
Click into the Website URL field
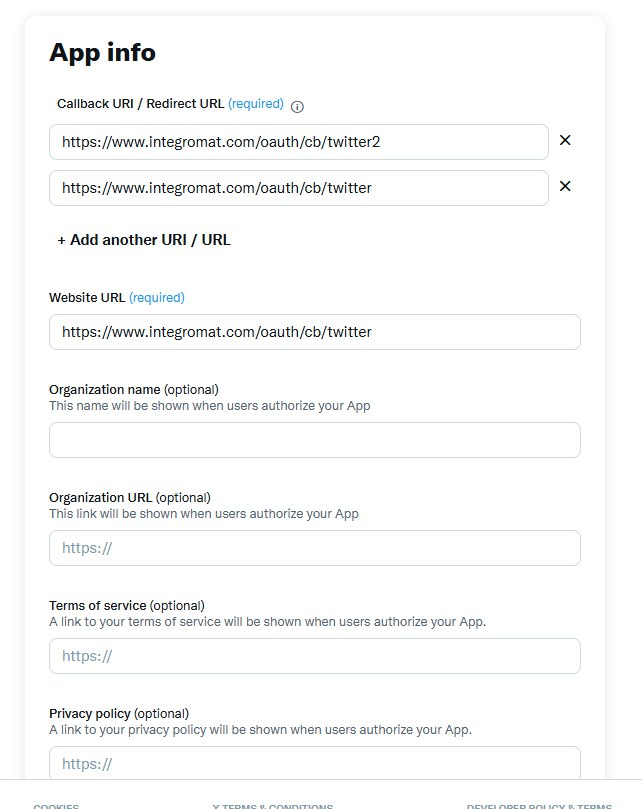tap(314, 332)
